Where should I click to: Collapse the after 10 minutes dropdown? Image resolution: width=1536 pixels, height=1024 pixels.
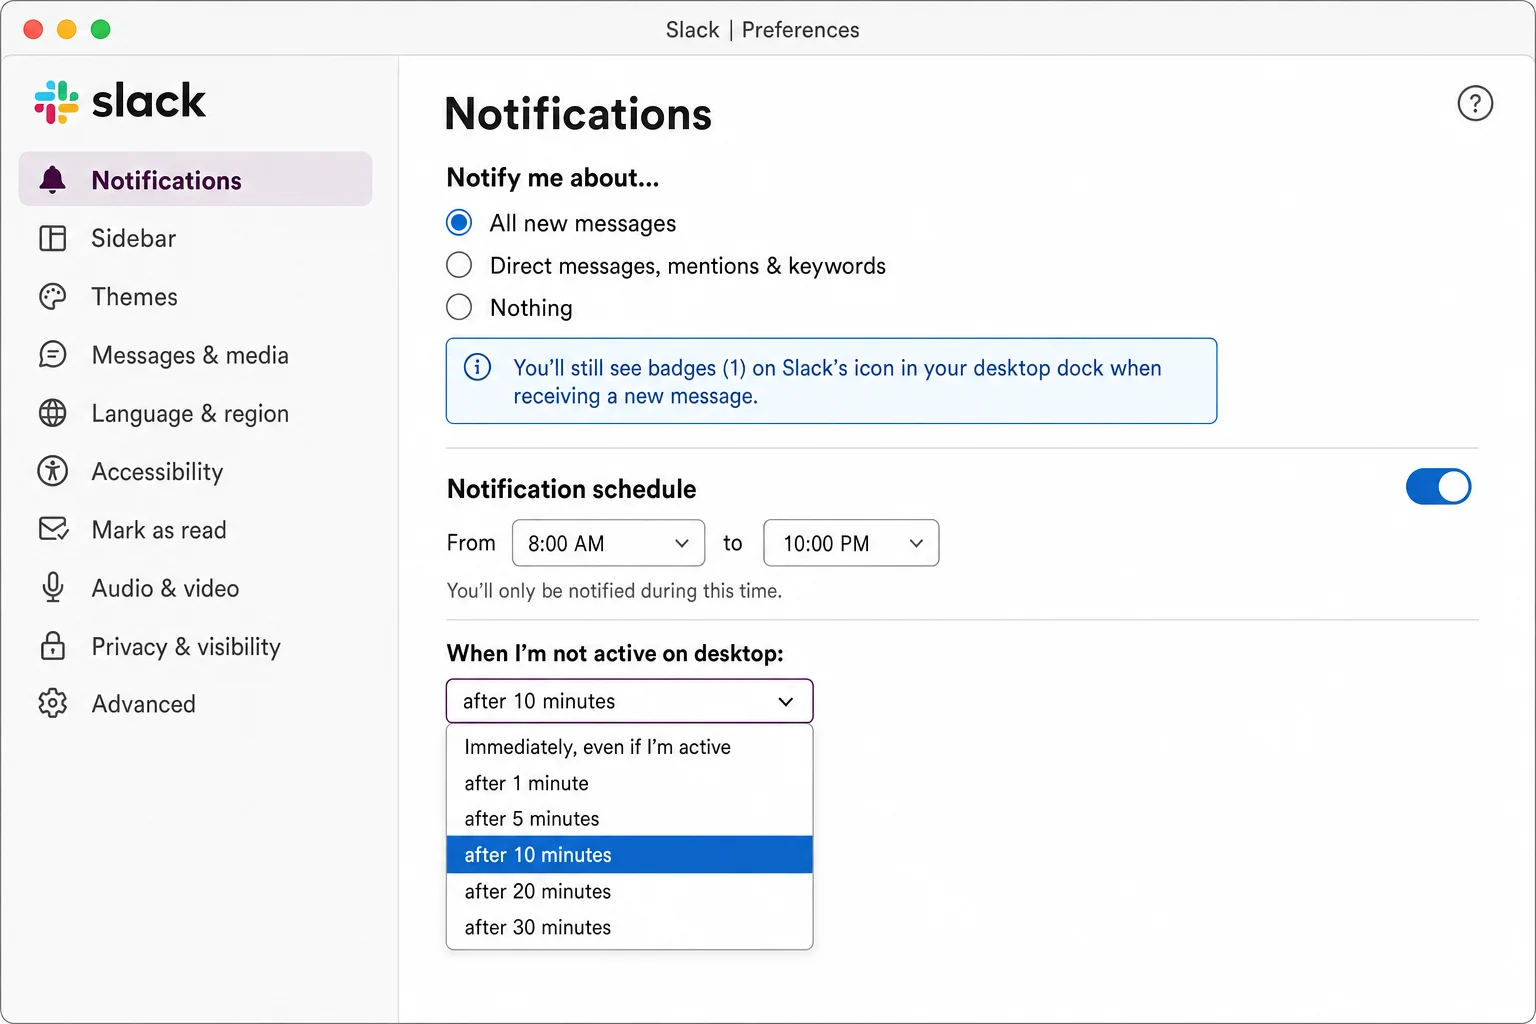(629, 701)
